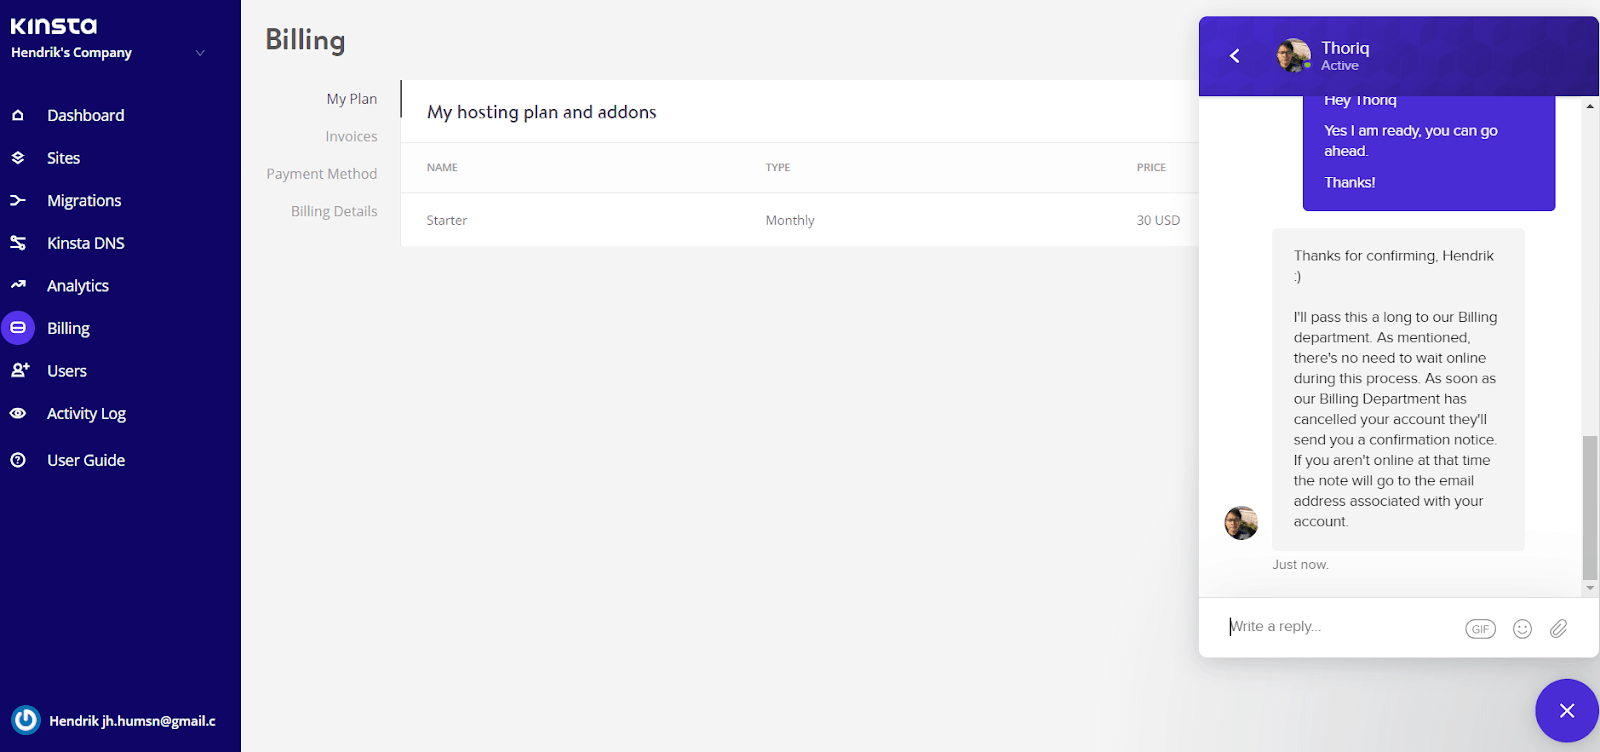Click Thoriq's name in chat header
This screenshot has height=752, width=1600.
[x=1345, y=48]
